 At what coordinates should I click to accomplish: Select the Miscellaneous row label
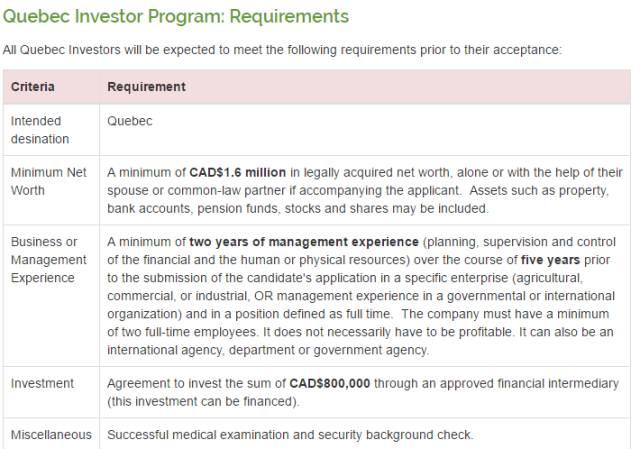tap(51, 435)
